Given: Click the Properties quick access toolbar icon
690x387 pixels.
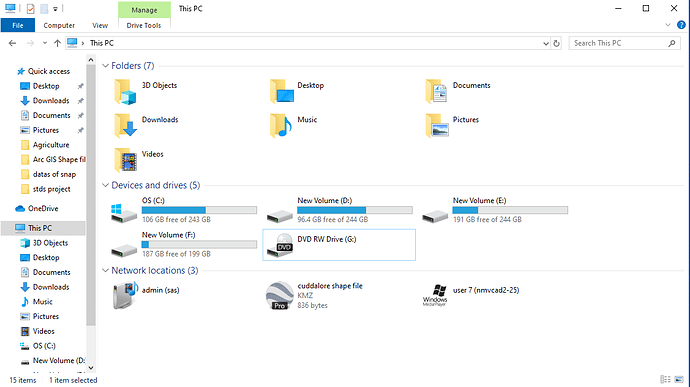Looking at the screenshot, I should pos(30,8).
